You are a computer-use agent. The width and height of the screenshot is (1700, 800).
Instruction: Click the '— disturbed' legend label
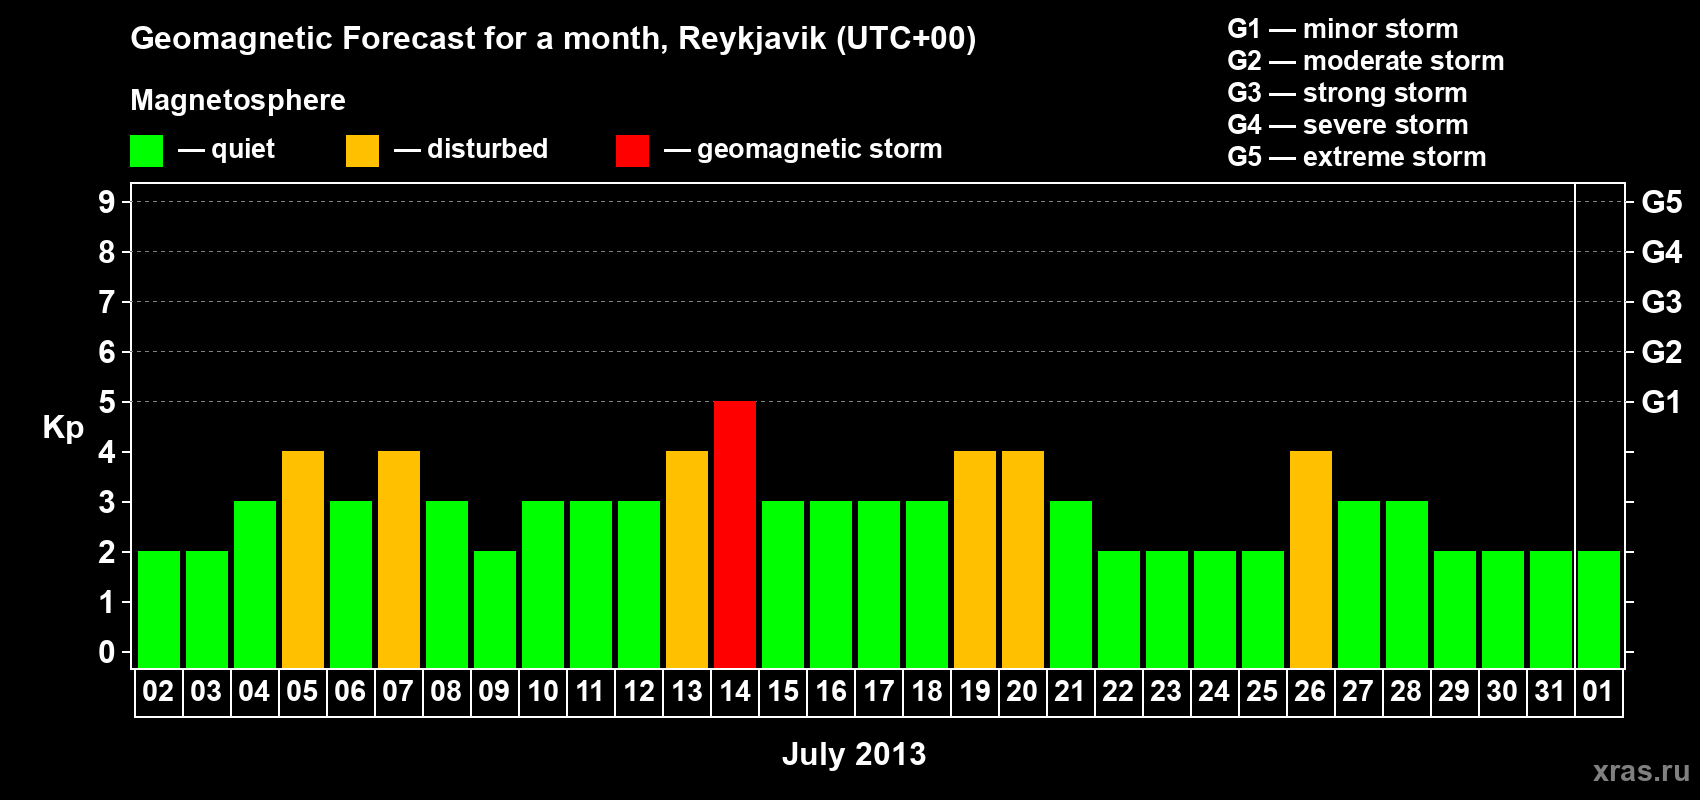coord(471,149)
